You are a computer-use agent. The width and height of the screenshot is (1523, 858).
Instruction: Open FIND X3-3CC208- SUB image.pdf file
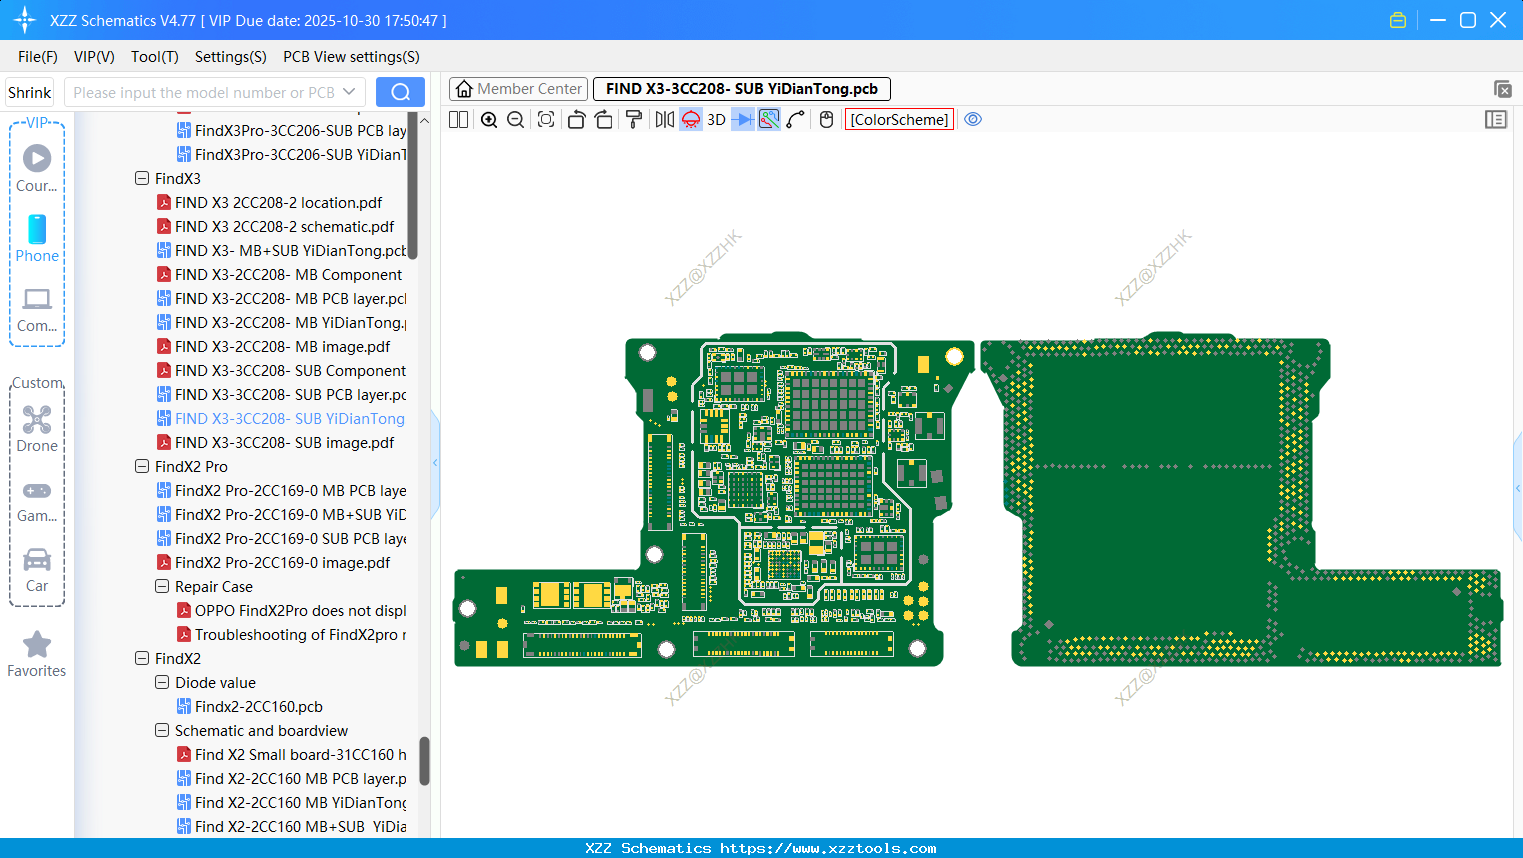point(284,443)
